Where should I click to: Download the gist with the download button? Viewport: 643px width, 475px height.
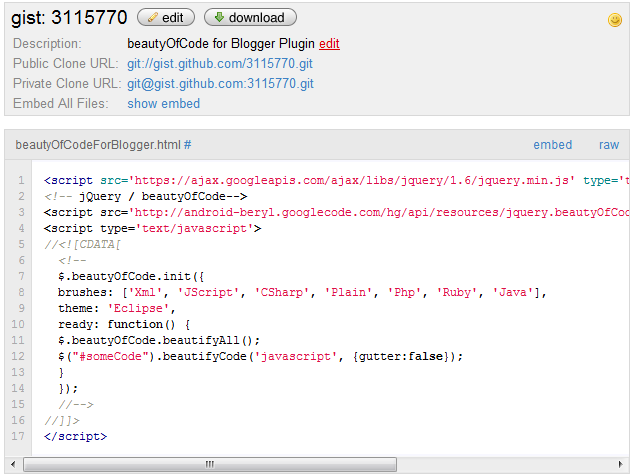pos(250,18)
